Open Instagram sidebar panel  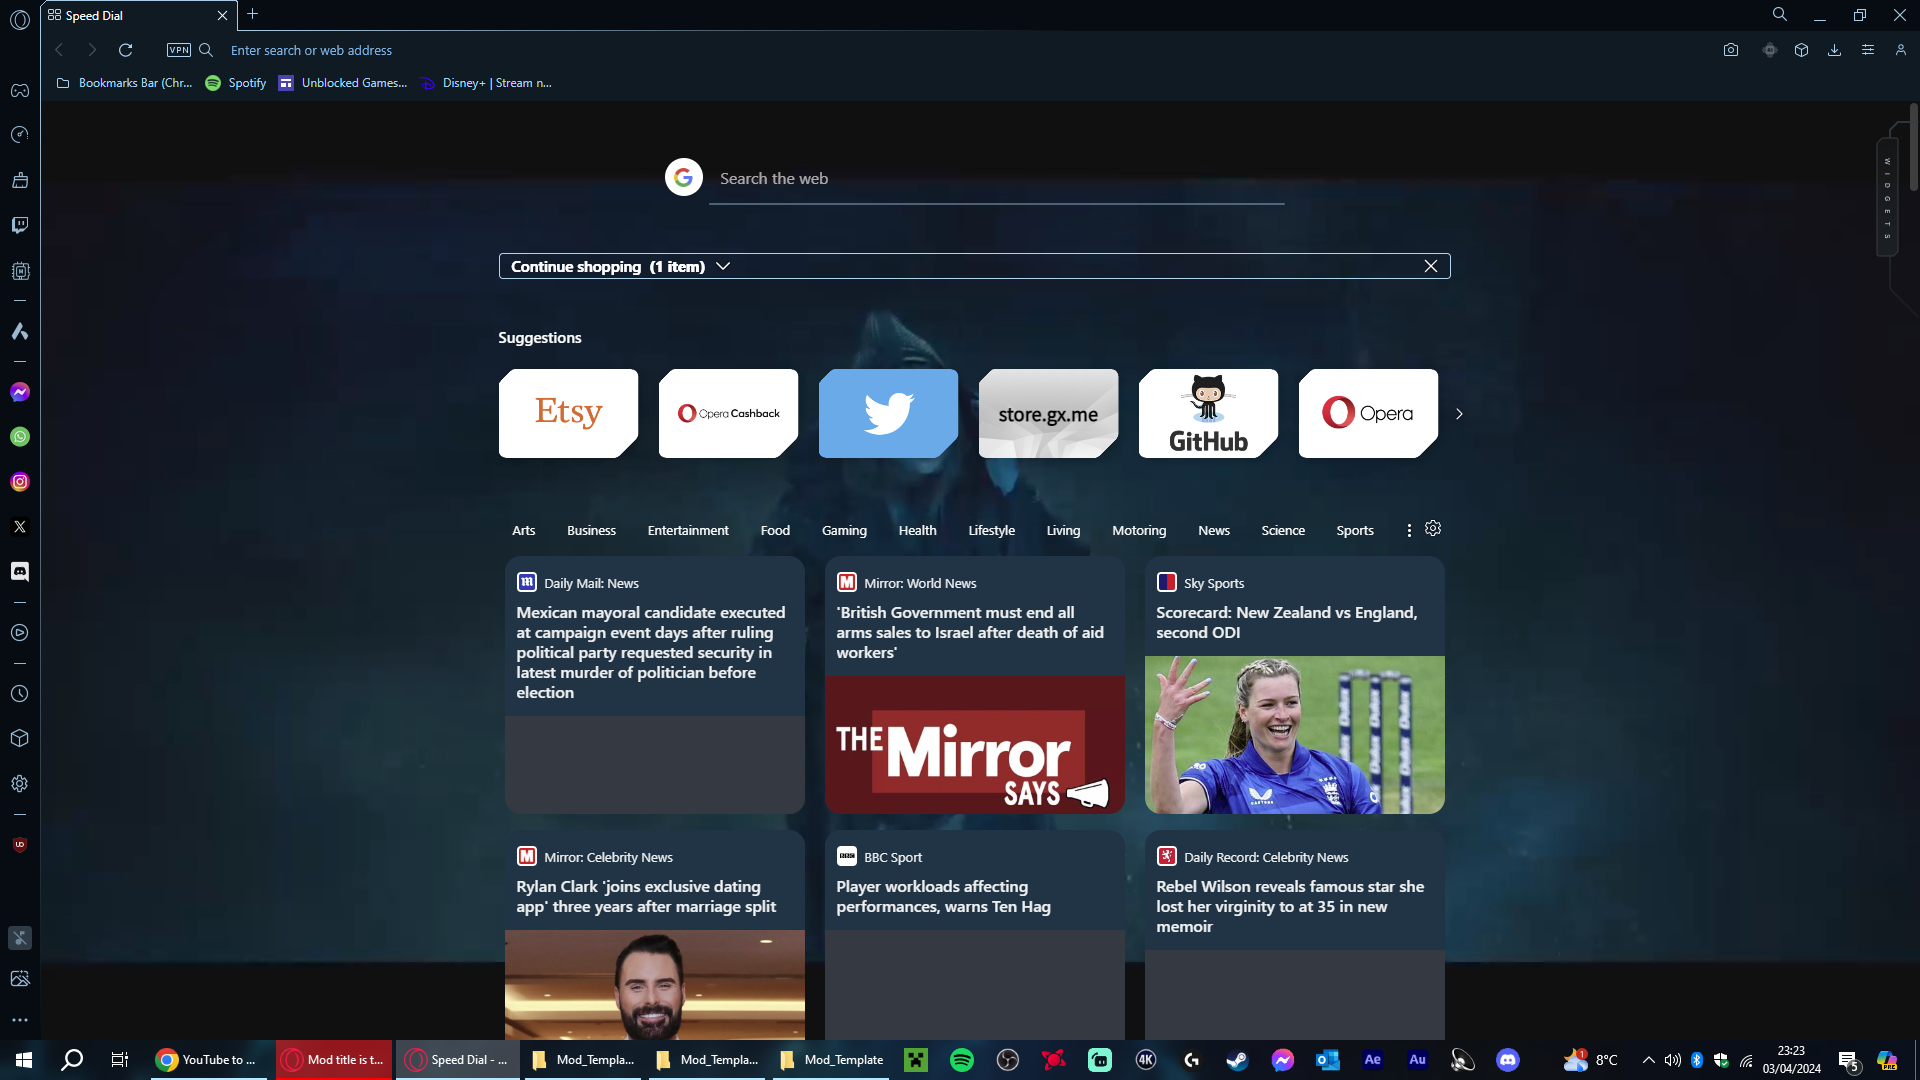click(x=20, y=482)
